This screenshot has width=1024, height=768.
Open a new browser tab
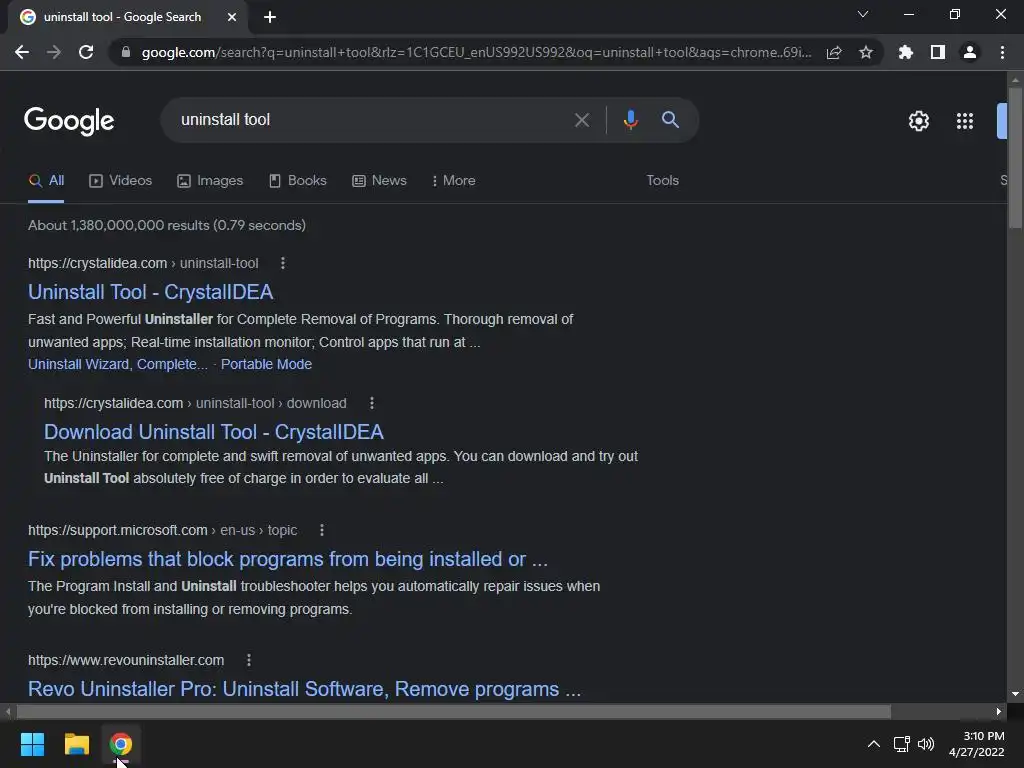(270, 17)
